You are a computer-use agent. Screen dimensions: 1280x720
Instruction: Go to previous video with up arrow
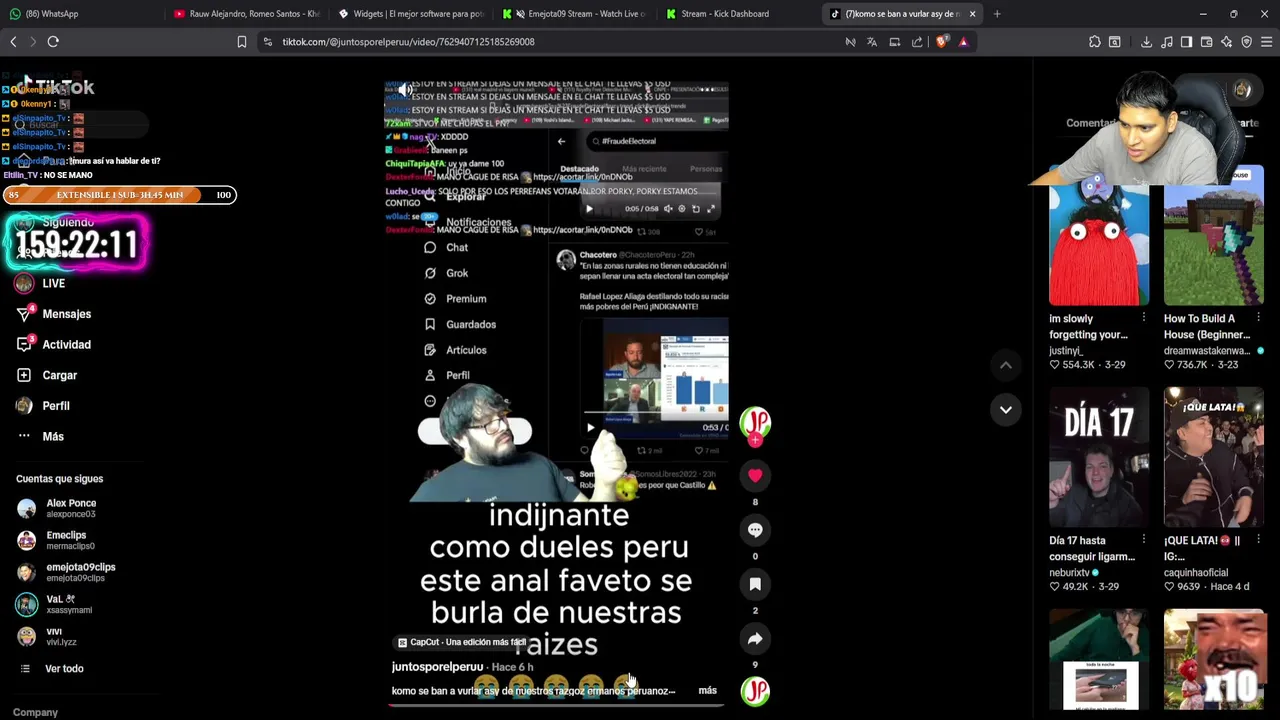coord(1006,366)
